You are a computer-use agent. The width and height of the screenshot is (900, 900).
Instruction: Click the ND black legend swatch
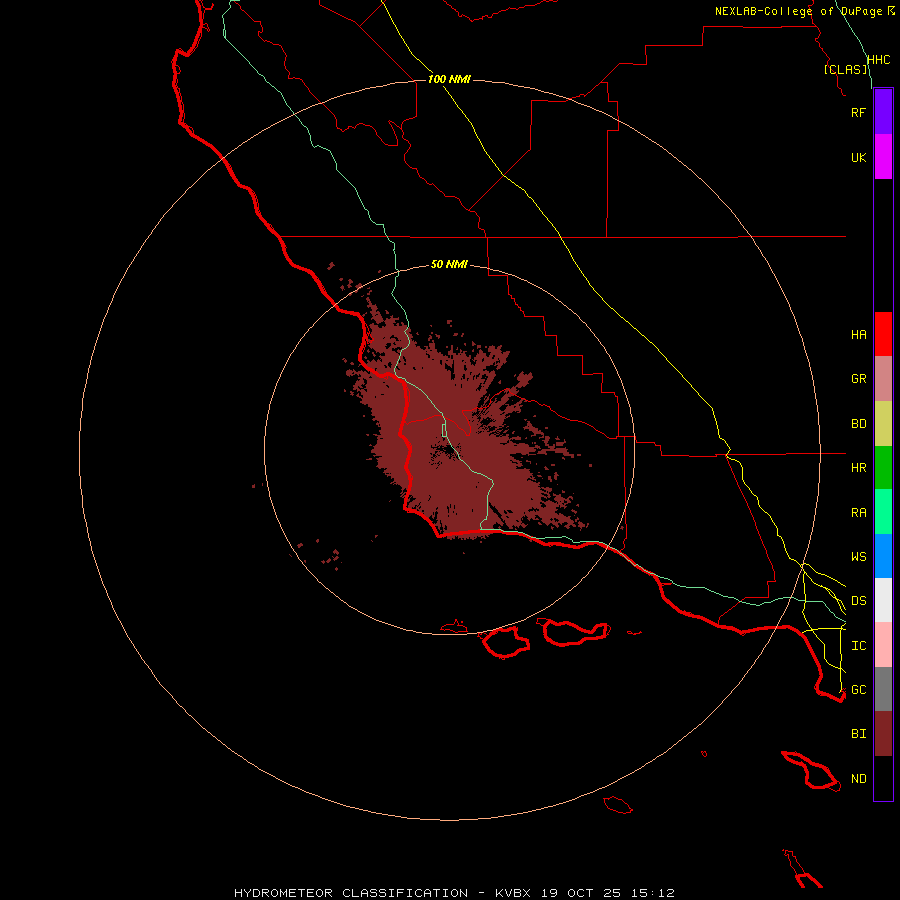pyautogui.click(x=883, y=778)
